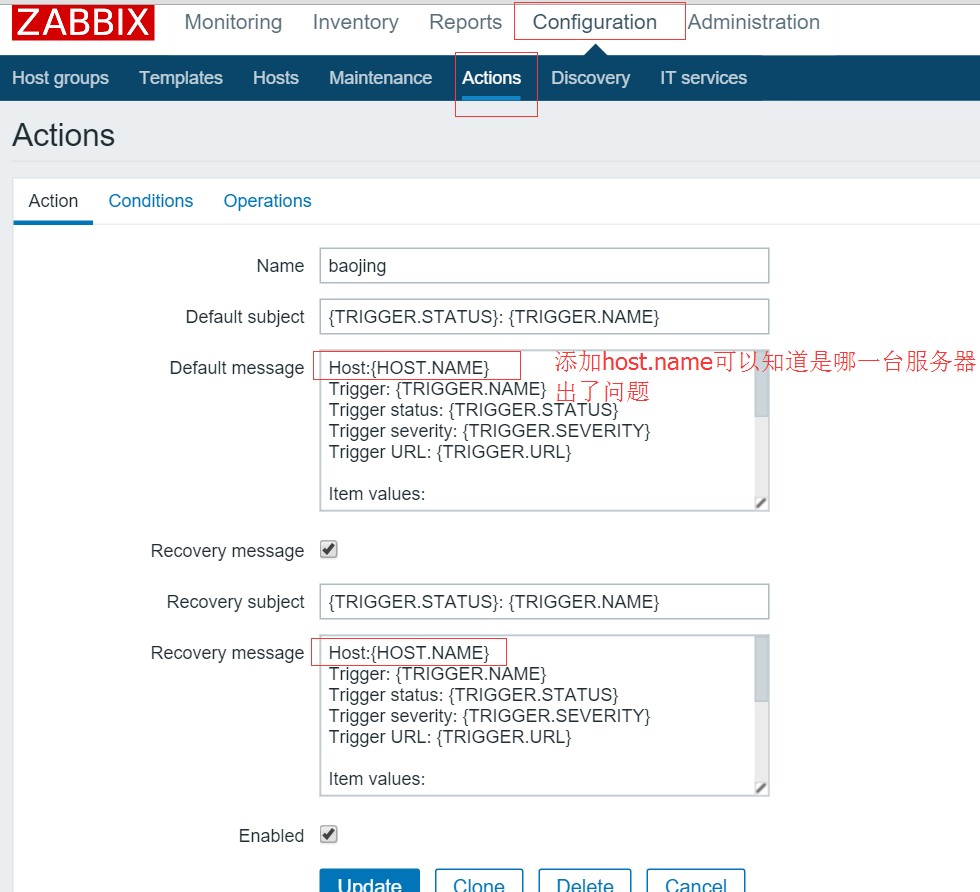Screen dimensions: 980x892
Task: Uncheck the Enabled checkbox
Action: (328, 835)
